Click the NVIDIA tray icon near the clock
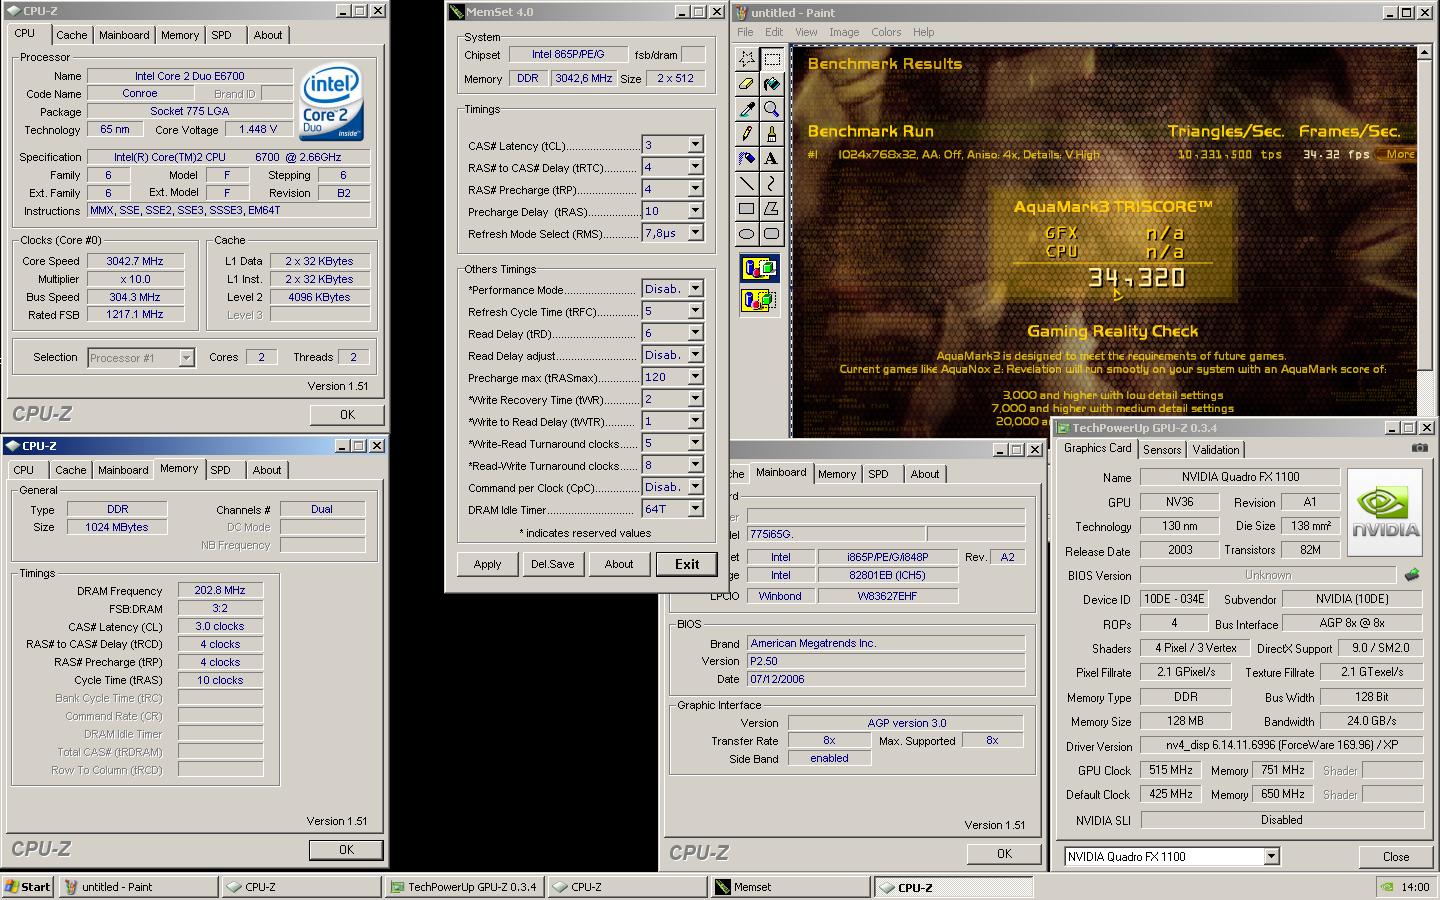This screenshot has height=900, width=1440. [1386, 886]
